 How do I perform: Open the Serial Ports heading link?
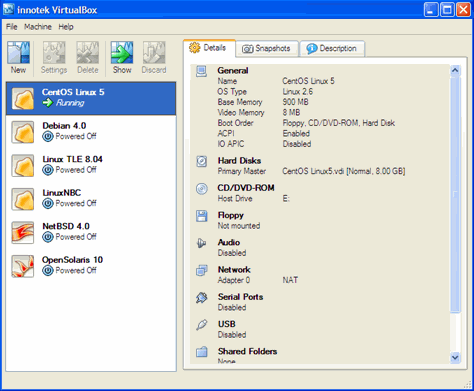click(x=240, y=297)
